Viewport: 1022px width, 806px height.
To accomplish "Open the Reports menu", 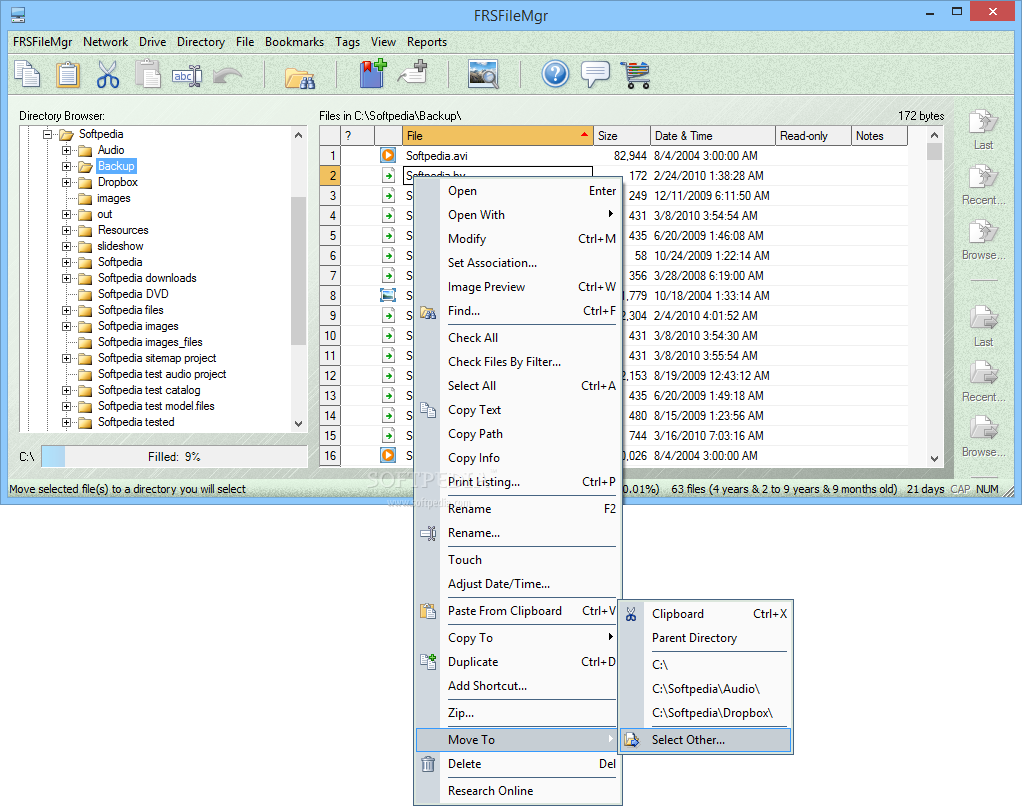I will pyautogui.click(x=427, y=42).
